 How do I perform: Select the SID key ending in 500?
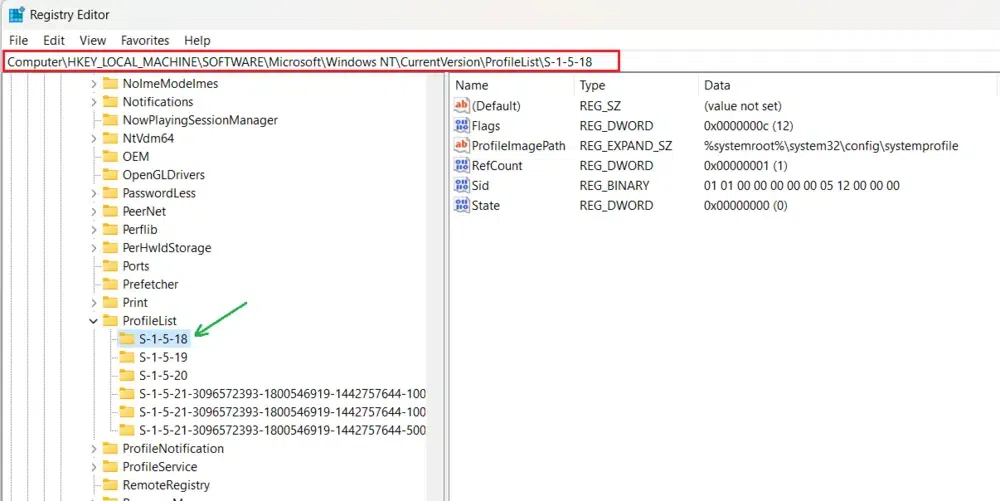click(283, 430)
